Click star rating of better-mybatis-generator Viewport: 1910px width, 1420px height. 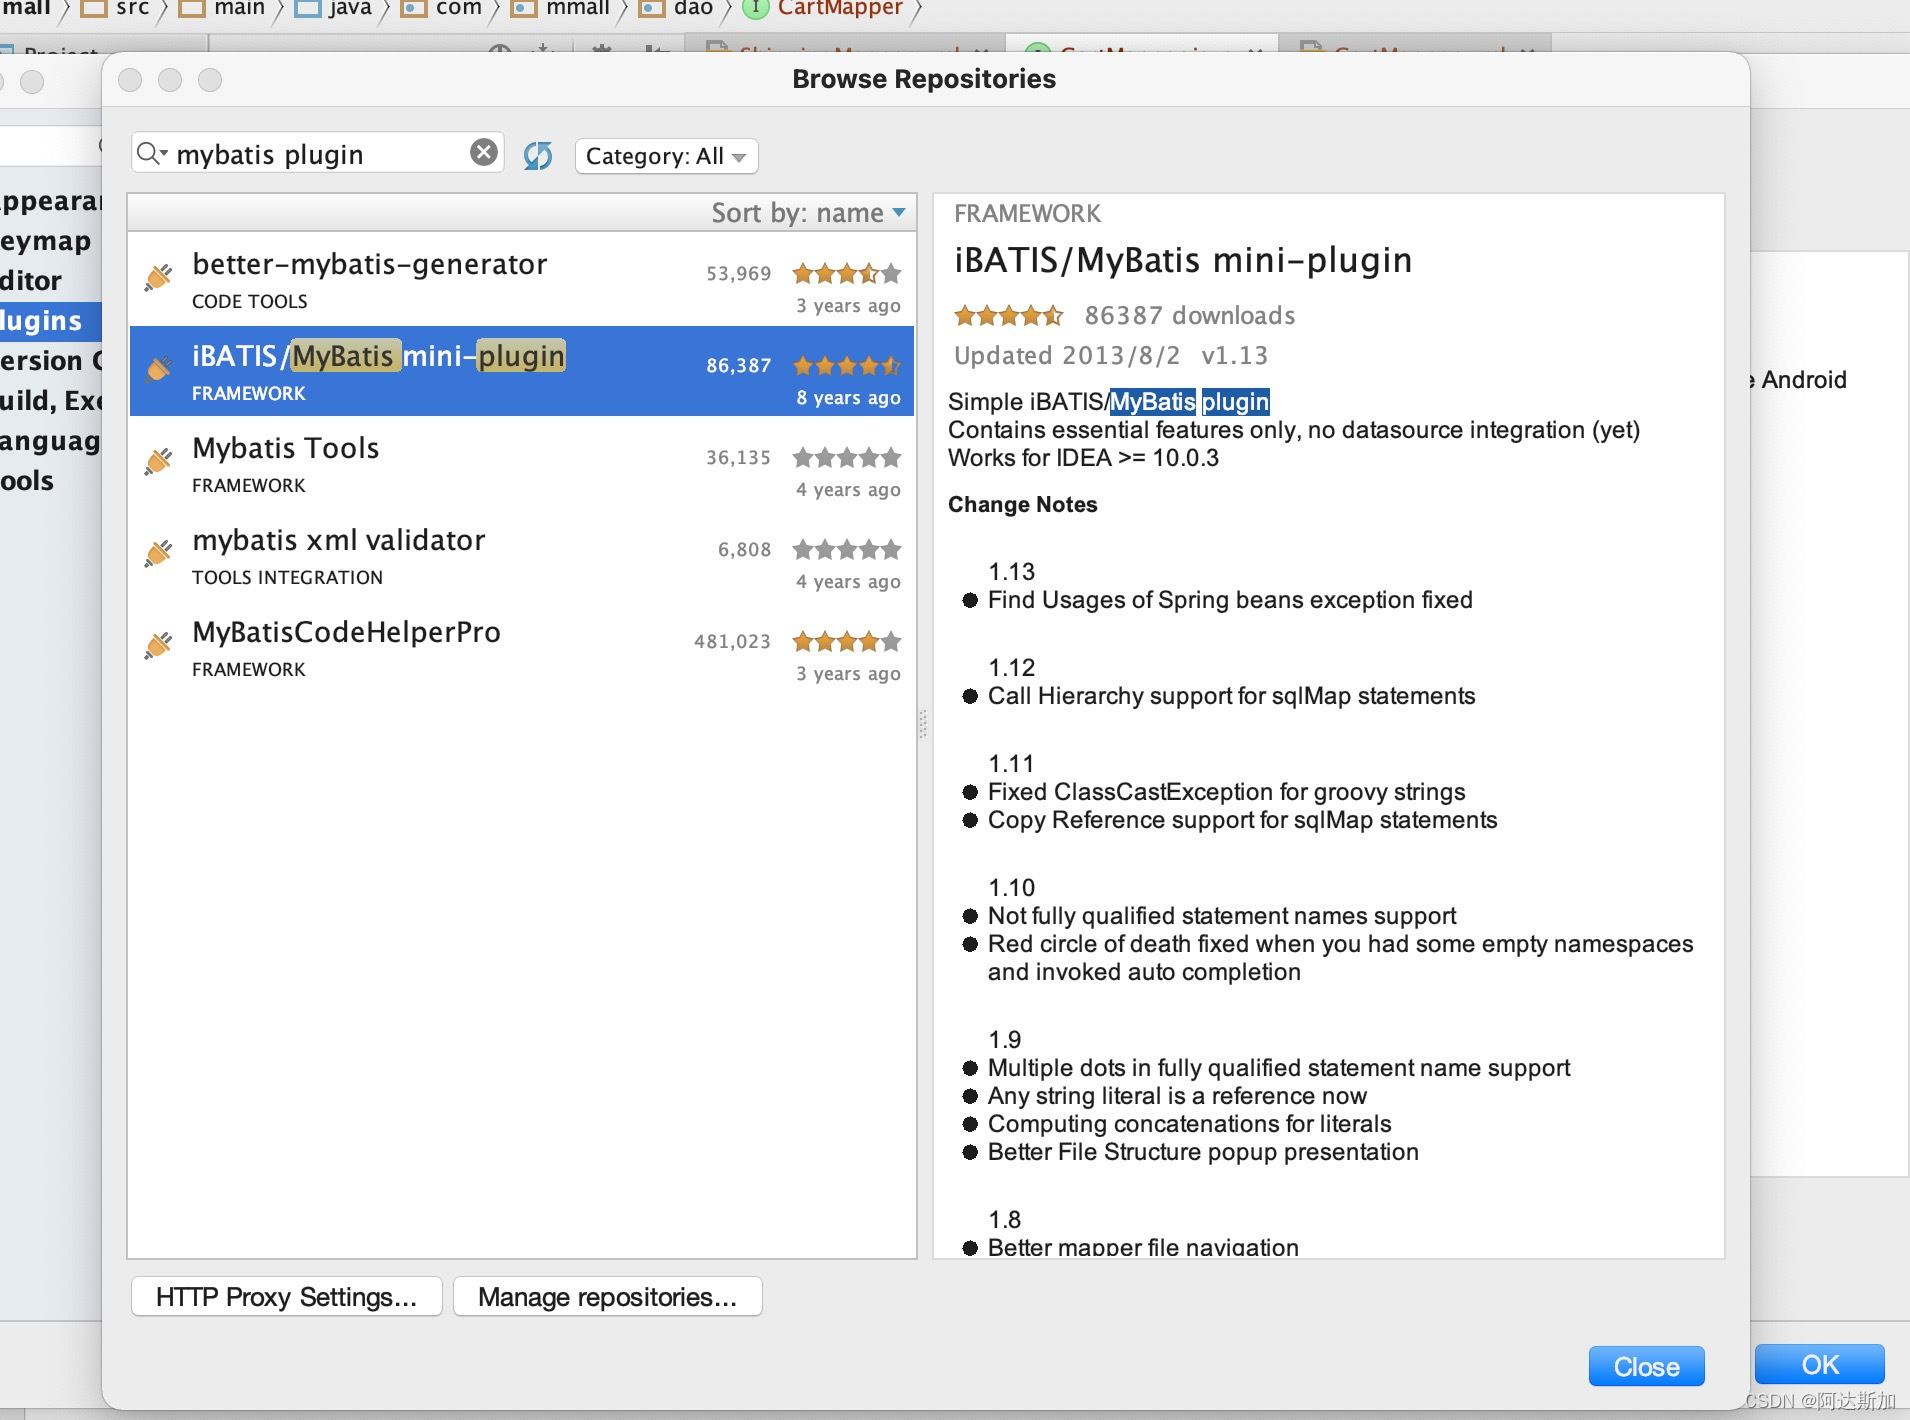pos(847,273)
